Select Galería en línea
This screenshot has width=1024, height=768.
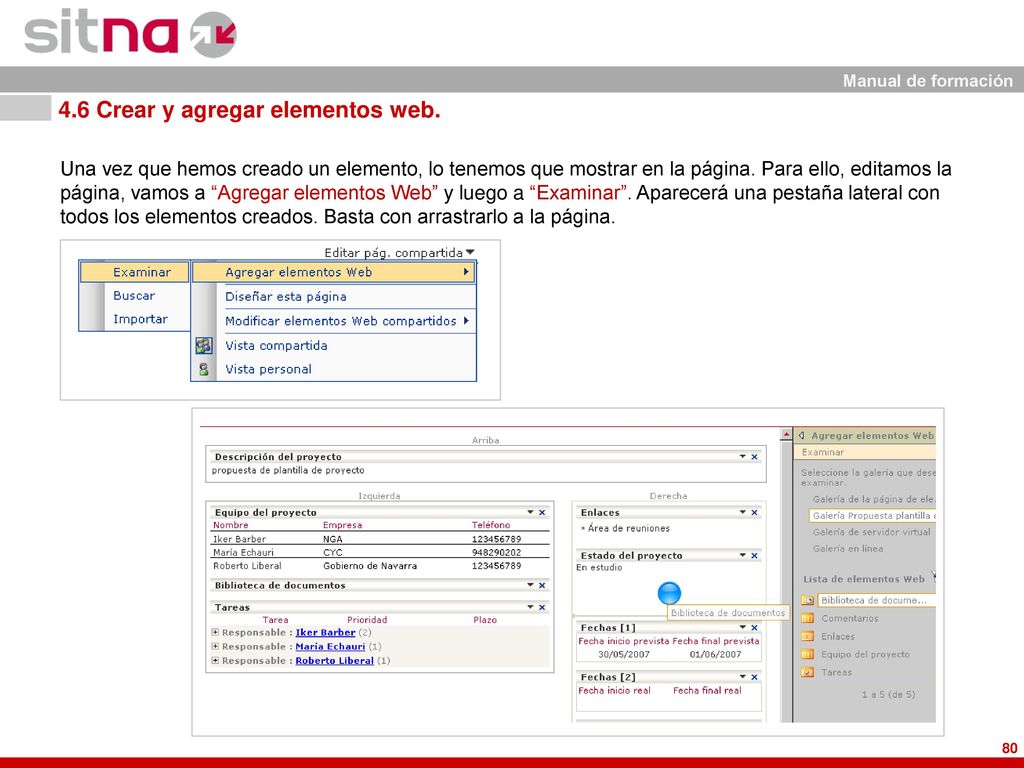(848, 549)
